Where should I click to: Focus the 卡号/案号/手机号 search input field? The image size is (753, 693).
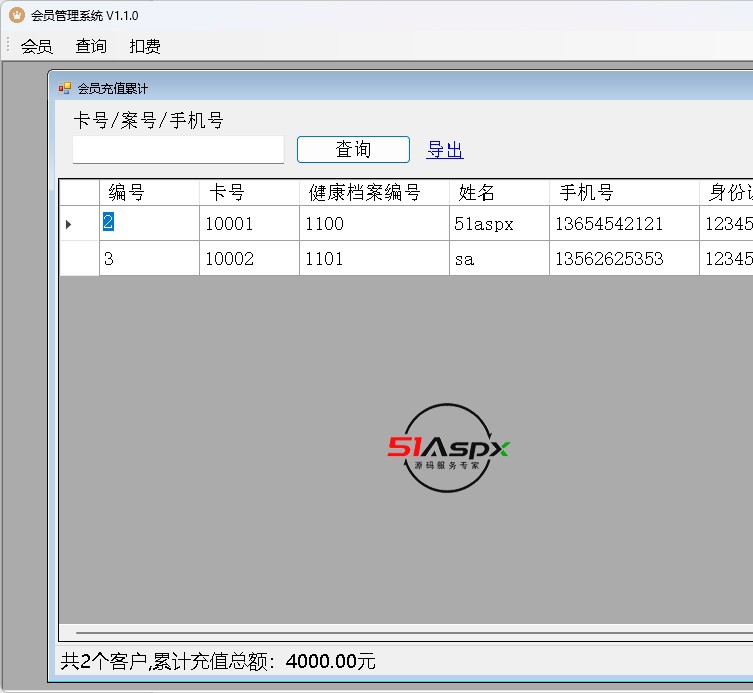[x=178, y=149]
